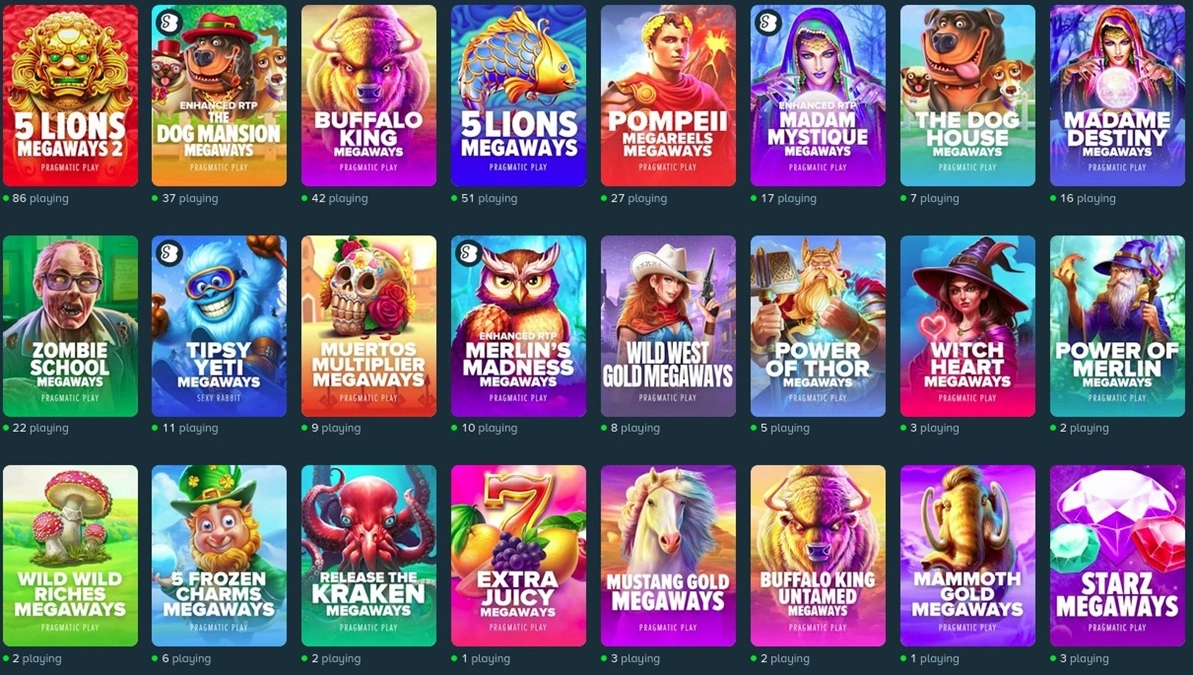Open Power of Thor Megaways
This screenshot has height=675, width=1193.
(x=818, y=326)
